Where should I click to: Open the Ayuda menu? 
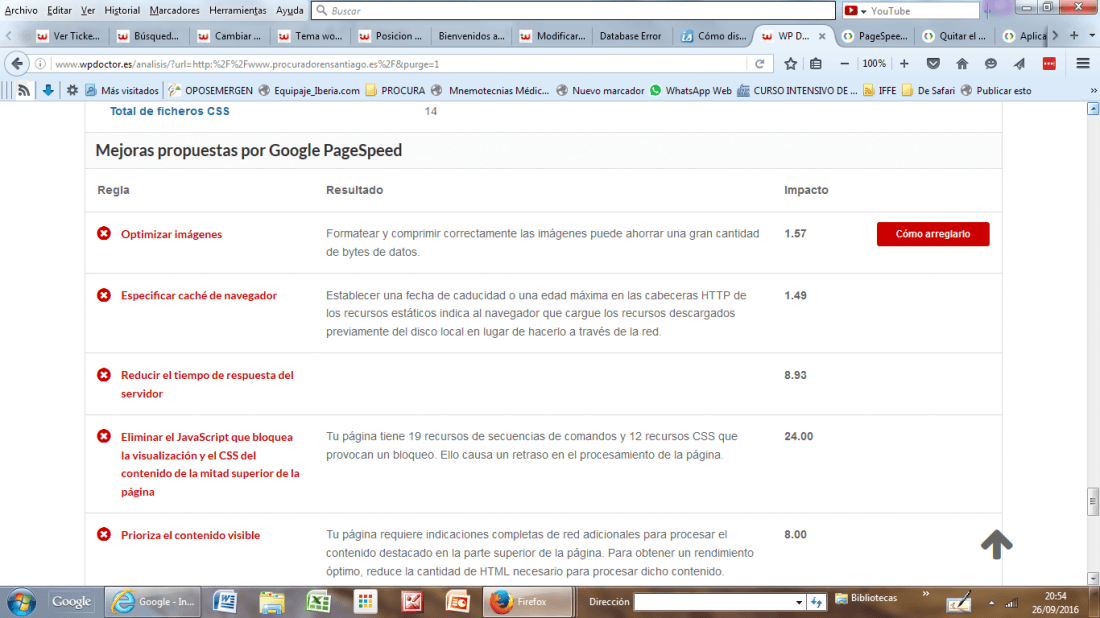290,11
